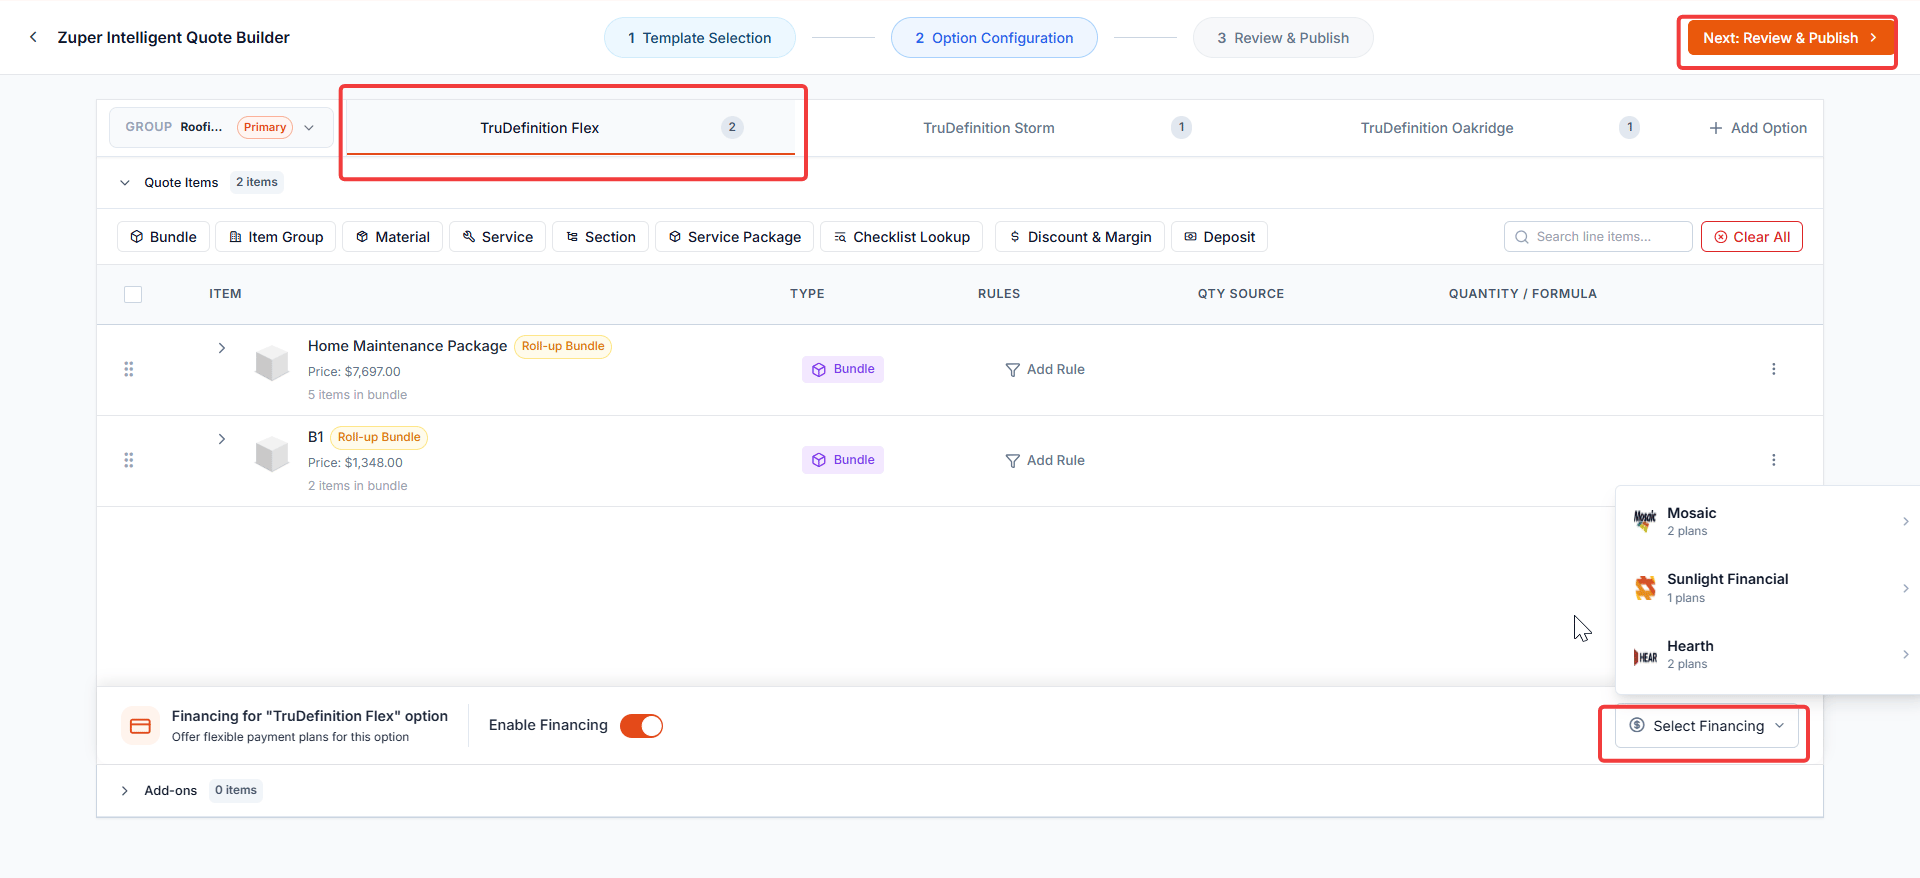The image size is (1920, 878).
Task: Click Bundle type tag for Home Maintenance Package
Action: point(843,369)
